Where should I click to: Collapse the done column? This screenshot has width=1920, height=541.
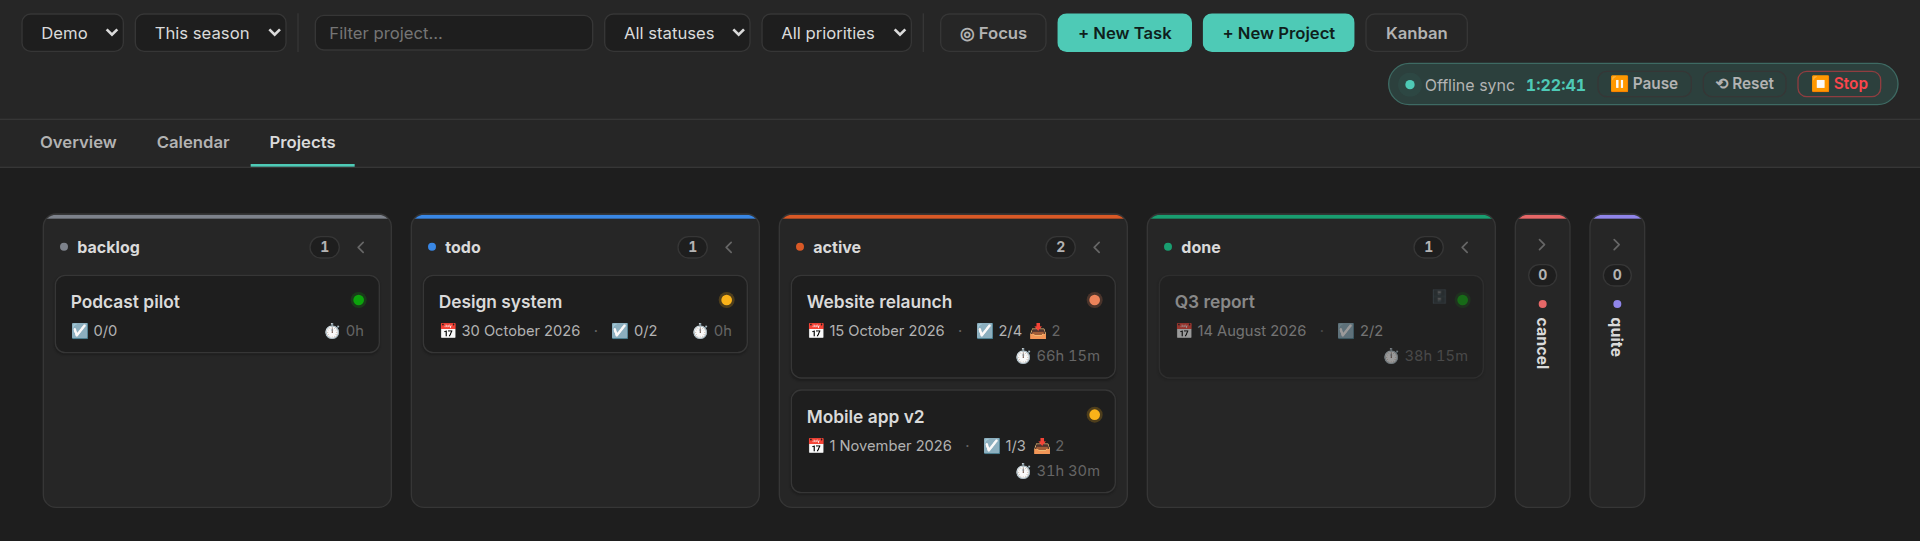[x=1465, y=247]
